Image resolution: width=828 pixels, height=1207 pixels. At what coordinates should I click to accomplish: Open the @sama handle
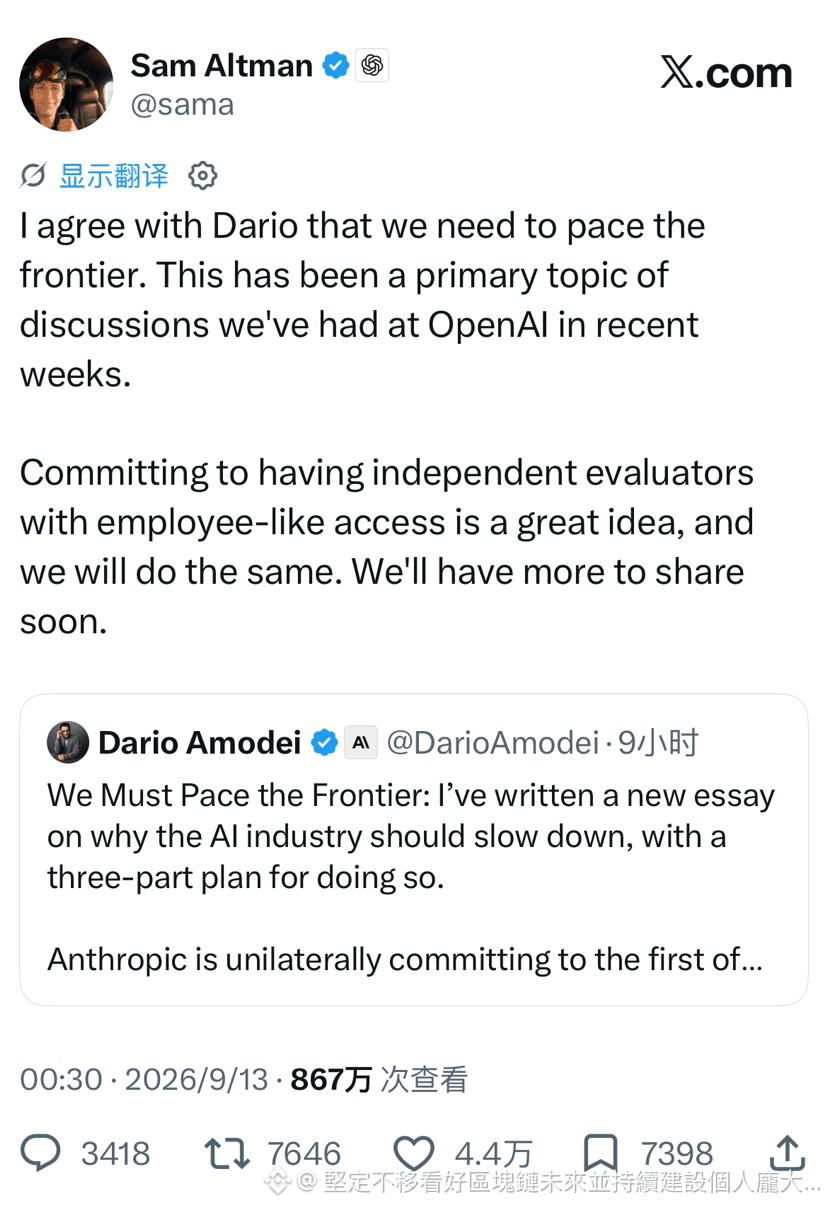[182, 104]
